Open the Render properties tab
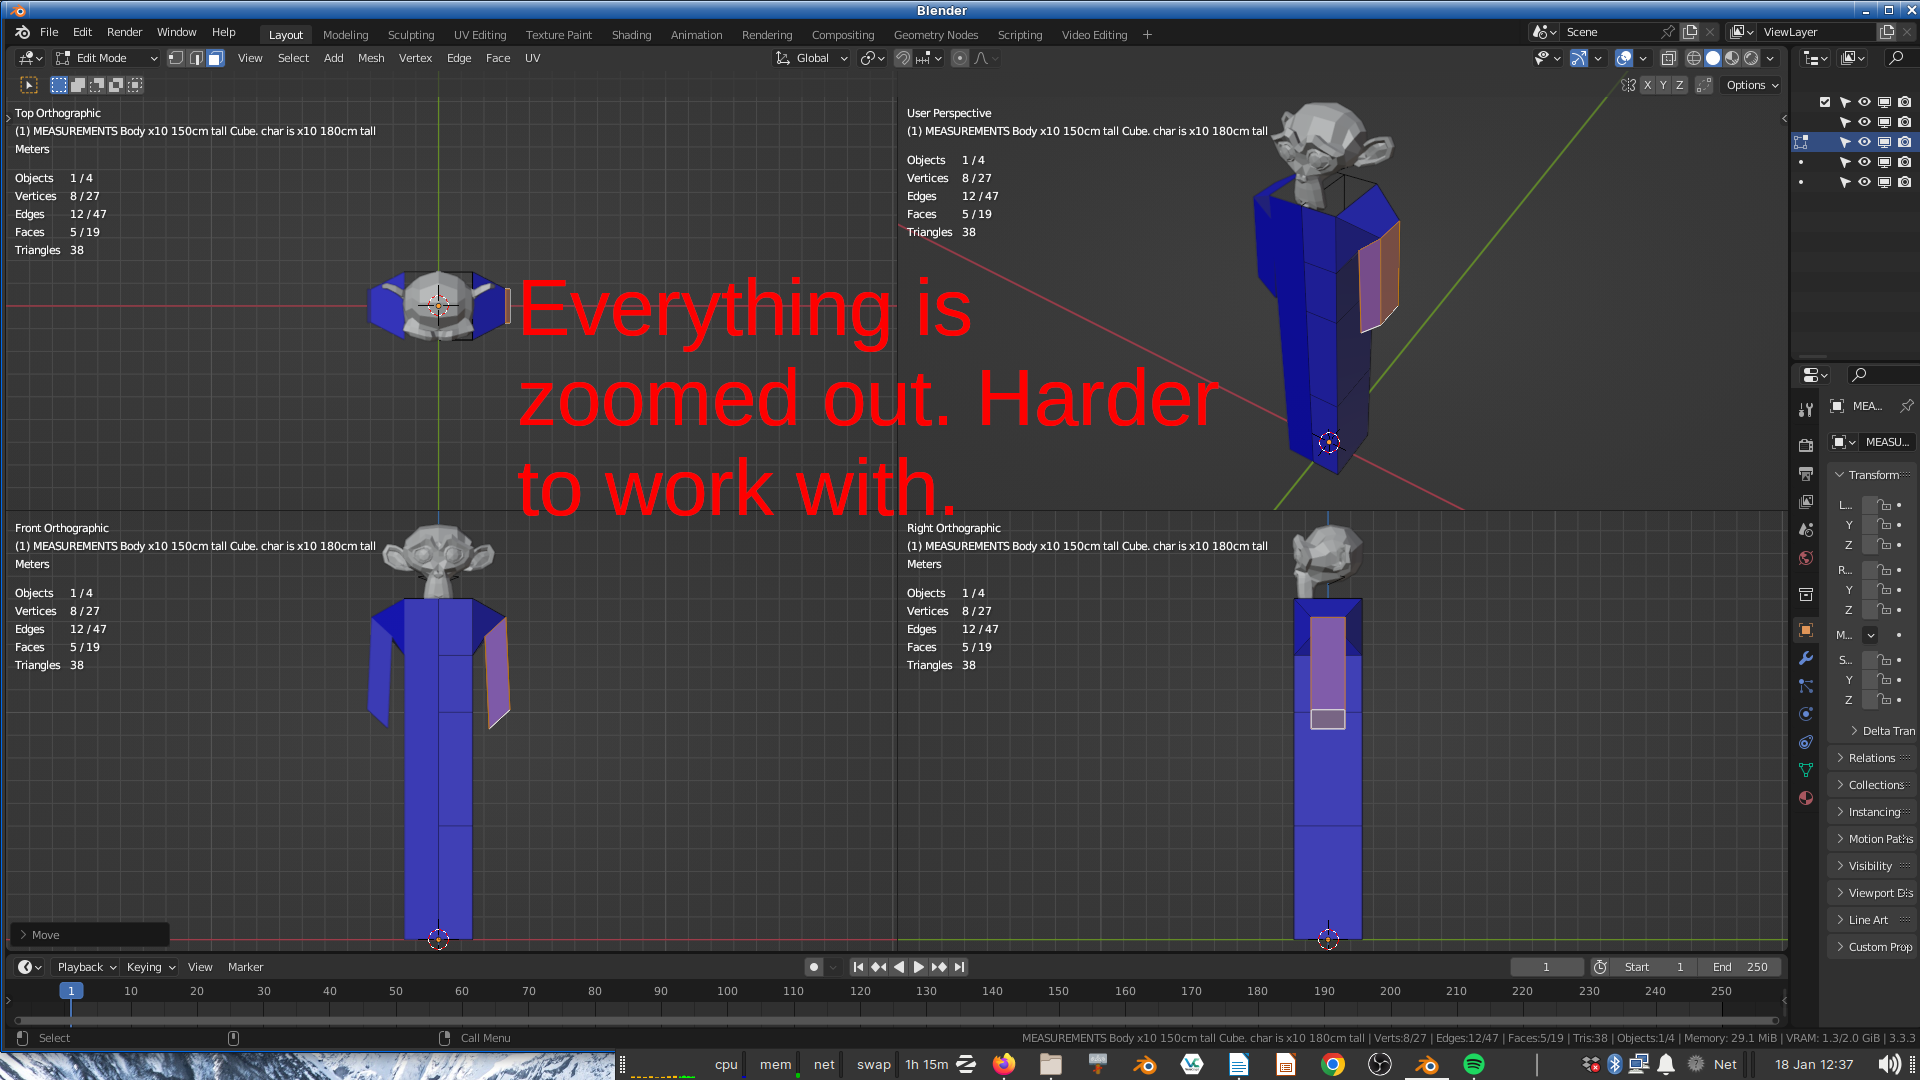This screenshot has height=1080, width=1920. click(1805, 445)
